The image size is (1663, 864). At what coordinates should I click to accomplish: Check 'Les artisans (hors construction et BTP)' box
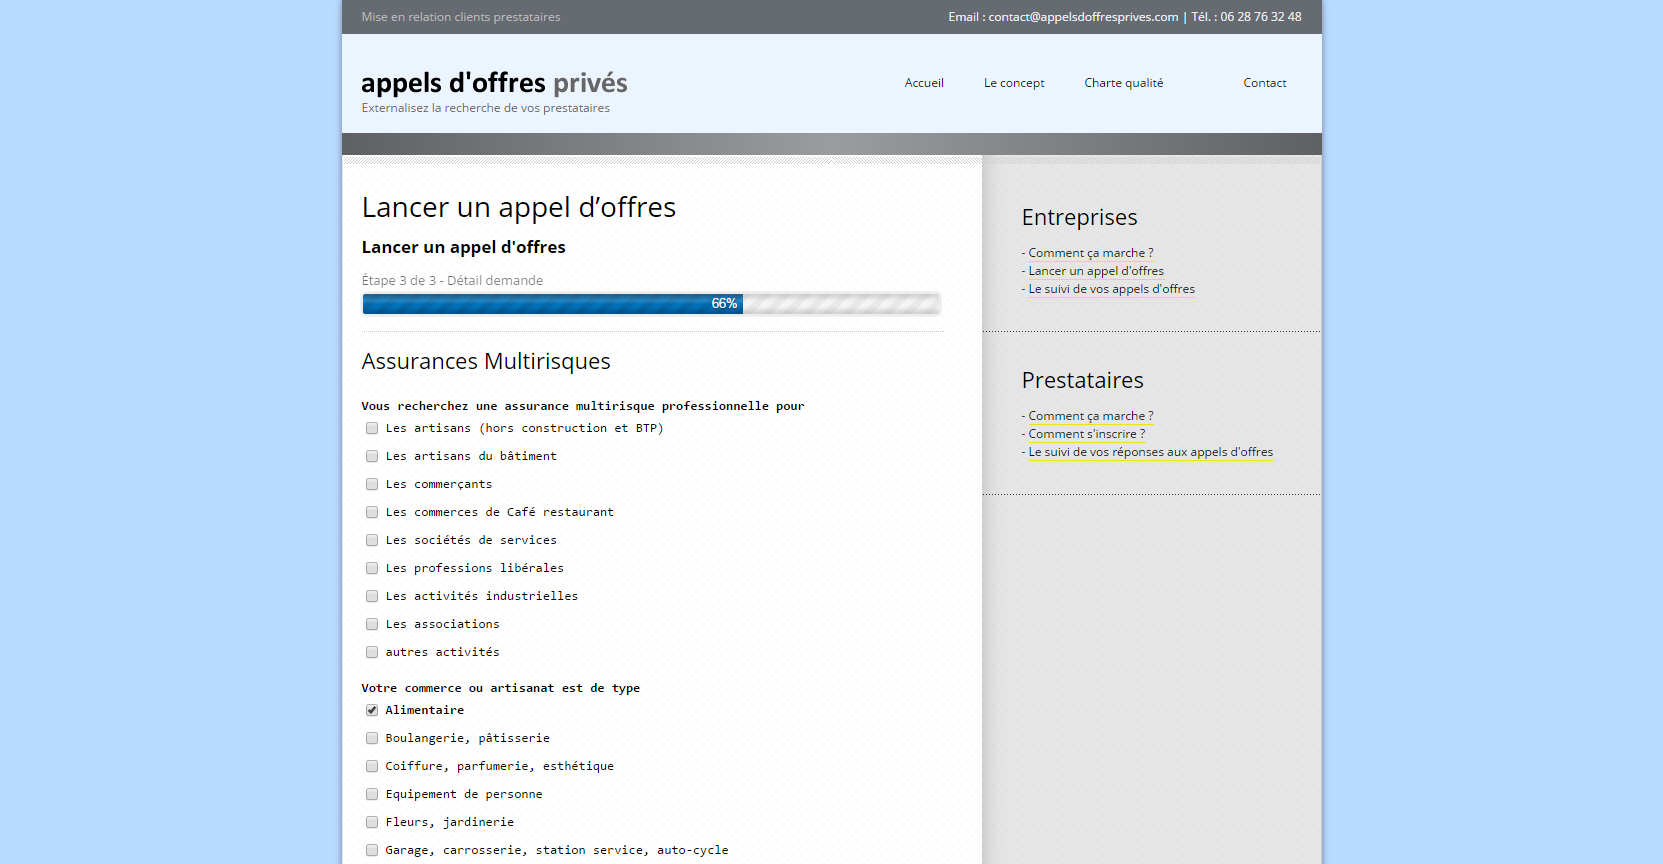(x=372, y=428)
